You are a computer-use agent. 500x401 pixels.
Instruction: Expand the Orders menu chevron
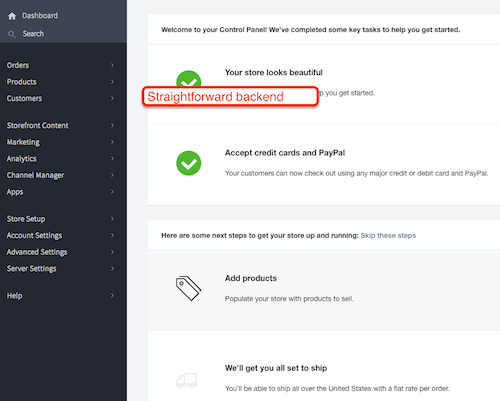tap(112, 65)
